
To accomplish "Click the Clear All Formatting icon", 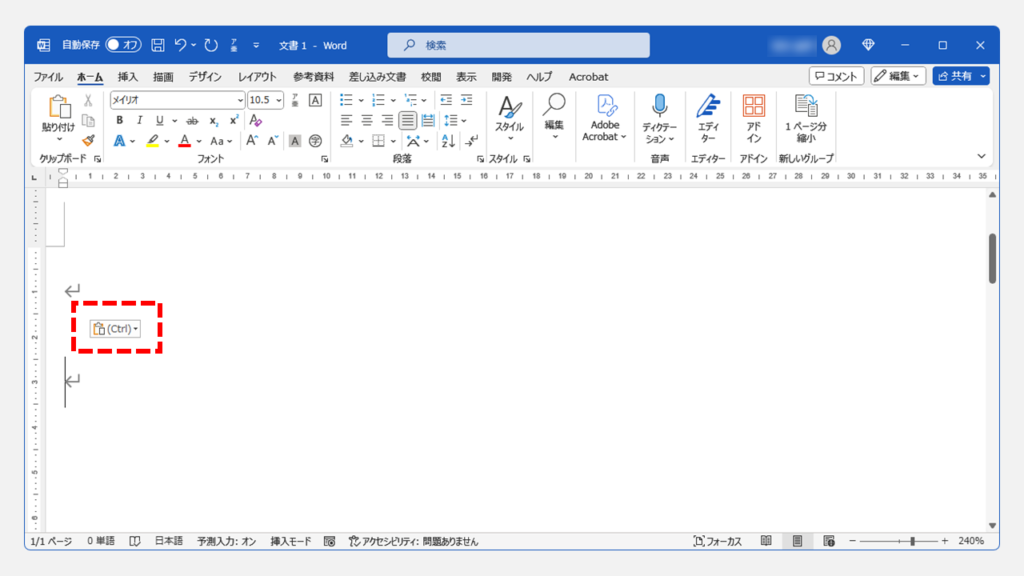I will (x=255, y=121).
